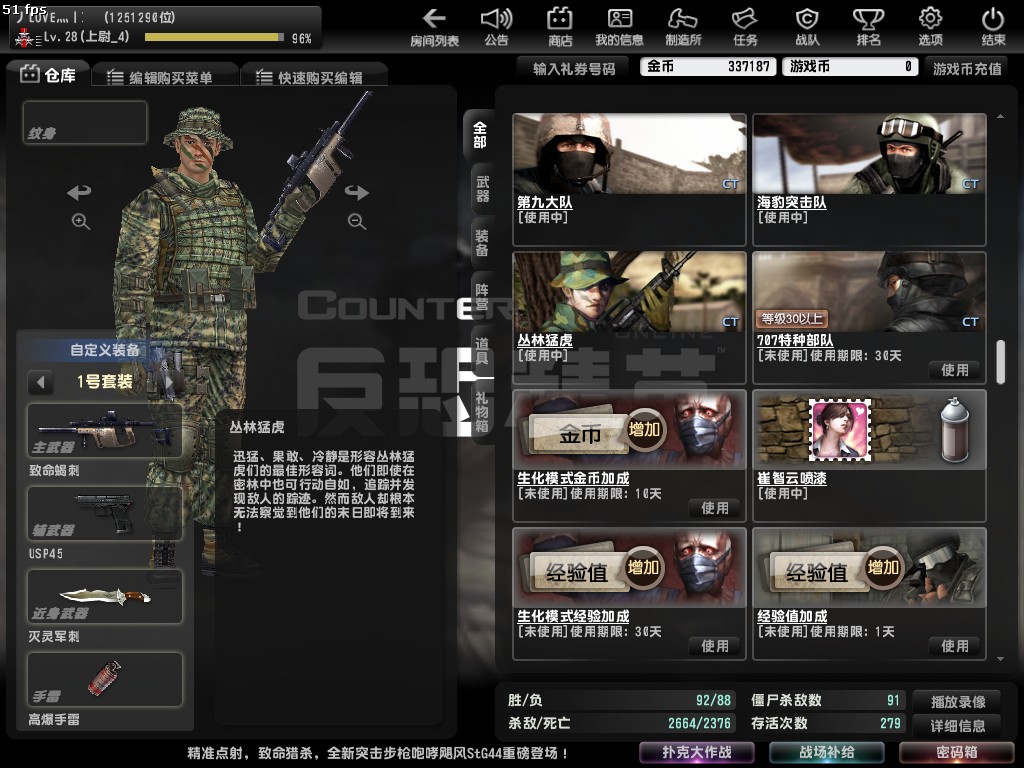Select melee weapon slot 灭灵军刺
This screenshot has width=1024, height=768.
point(104,596)
